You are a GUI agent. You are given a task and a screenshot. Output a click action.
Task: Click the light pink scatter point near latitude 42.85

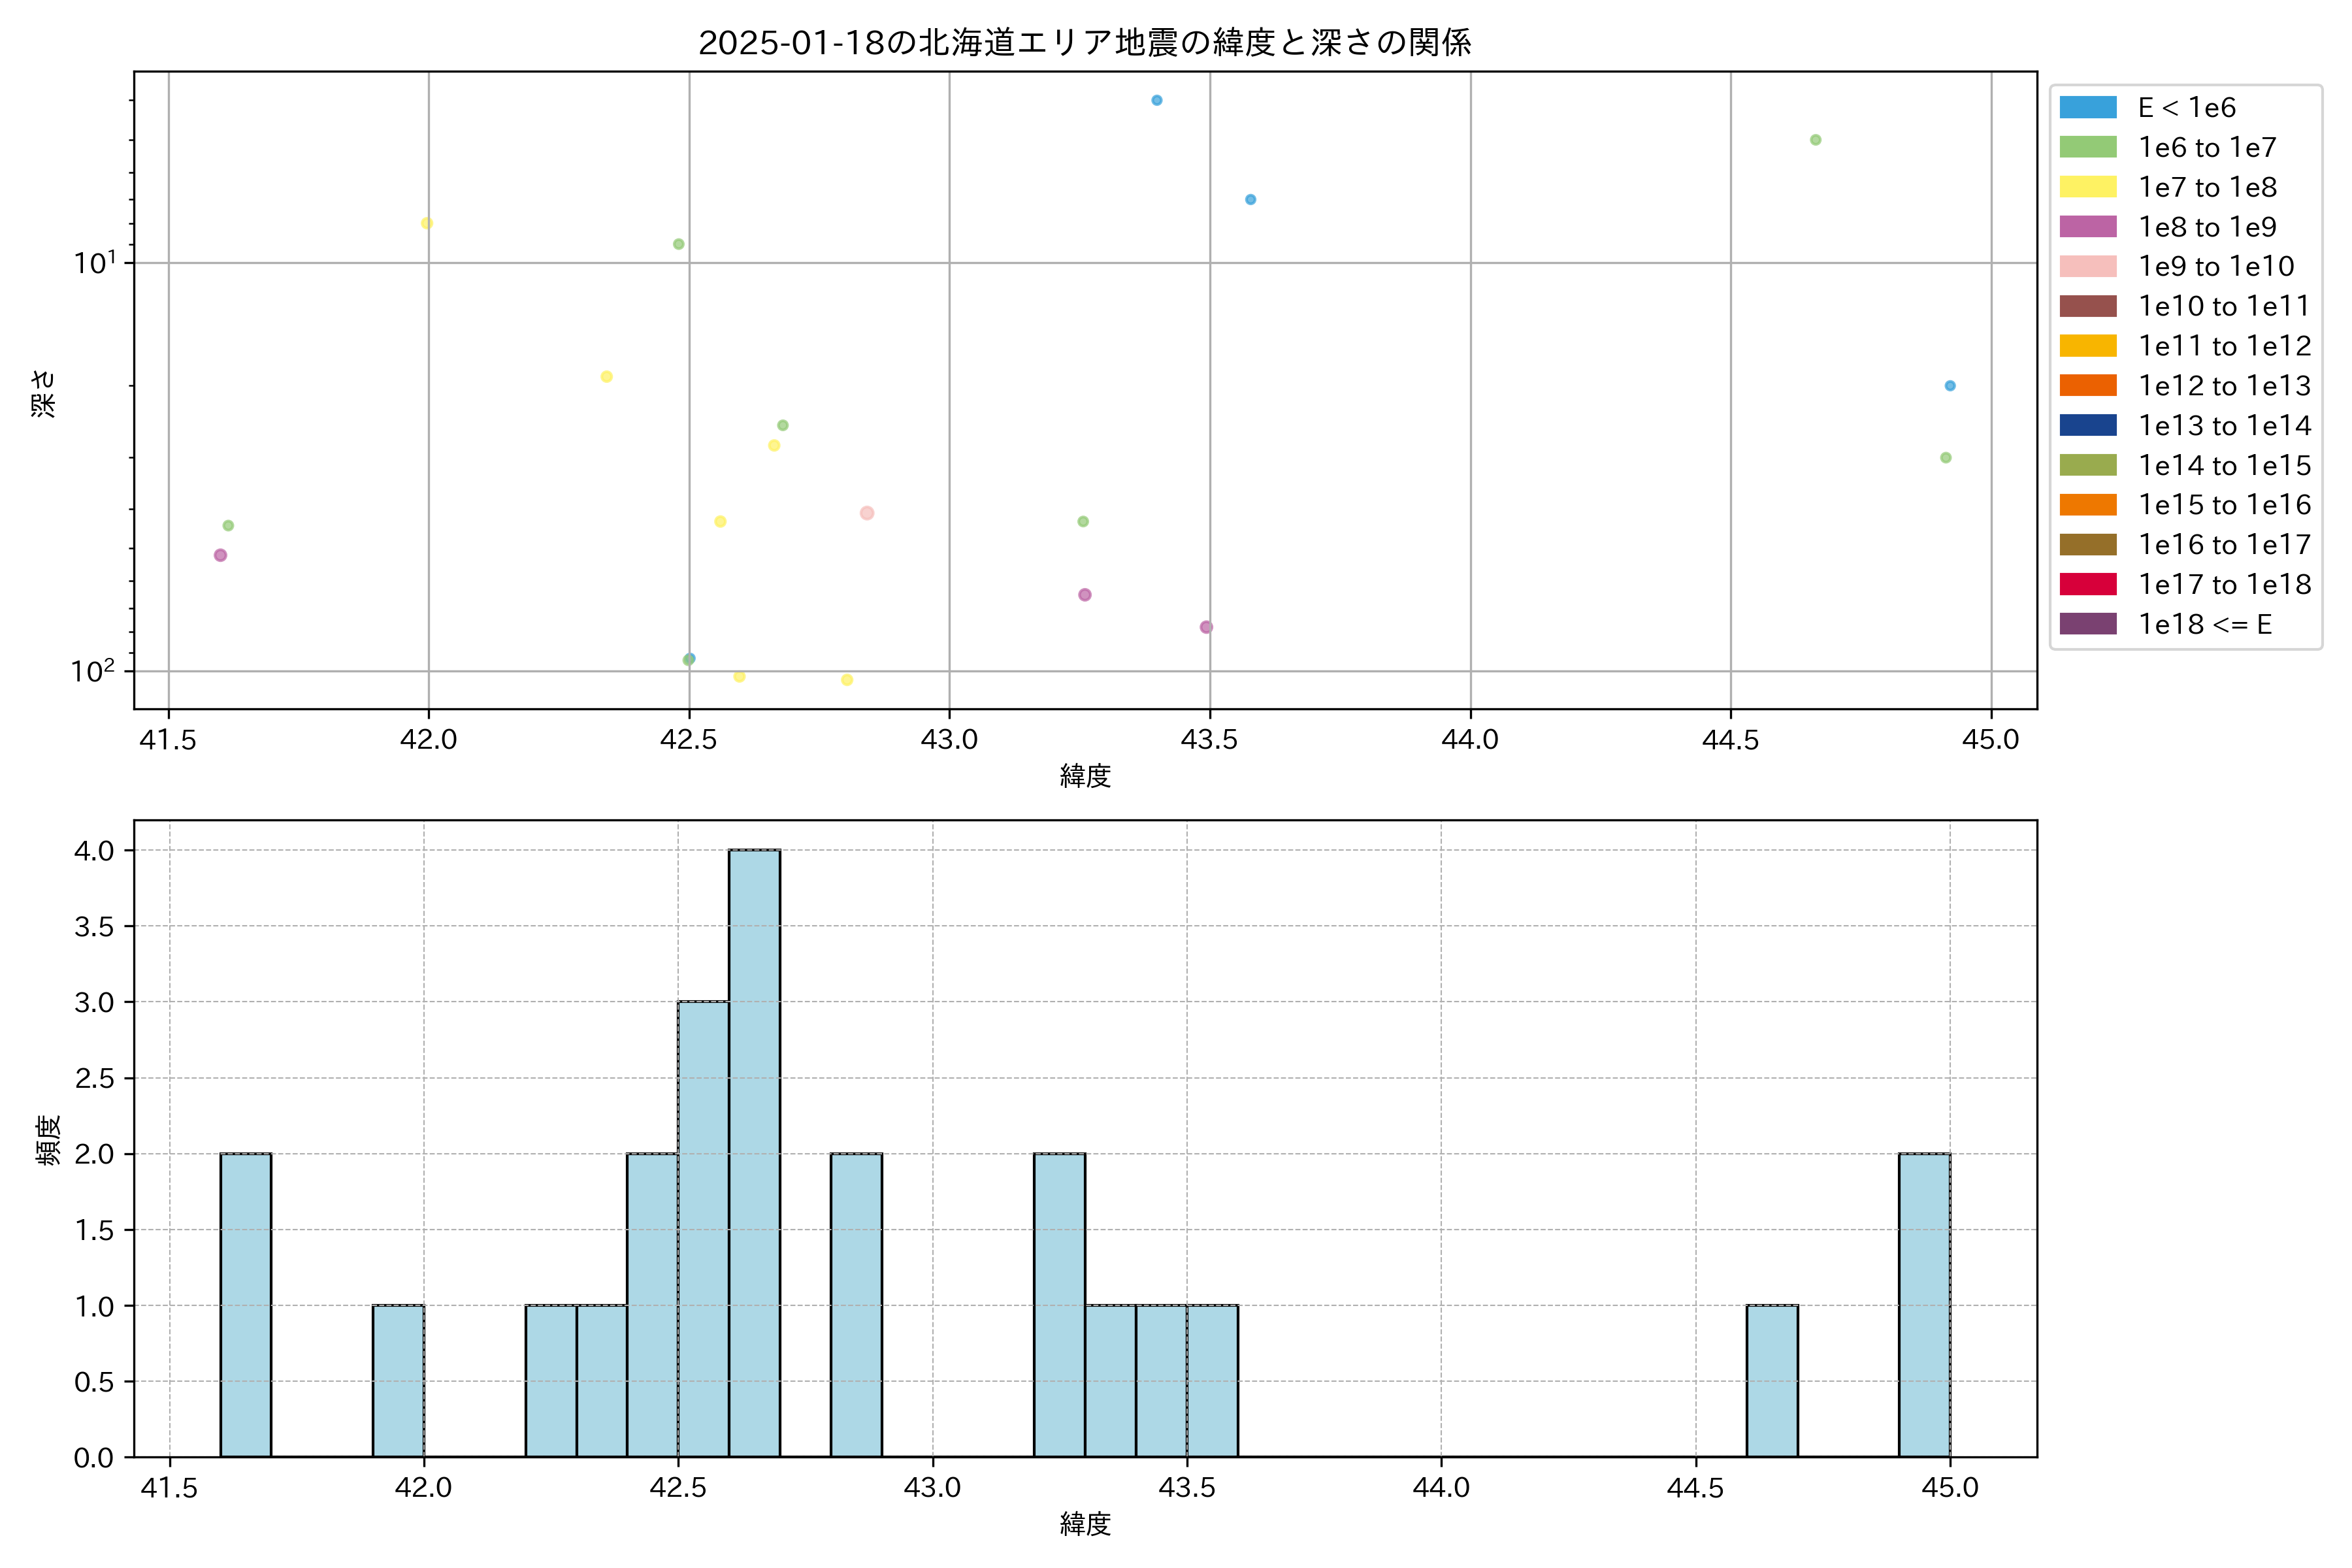tap(867, 513)
